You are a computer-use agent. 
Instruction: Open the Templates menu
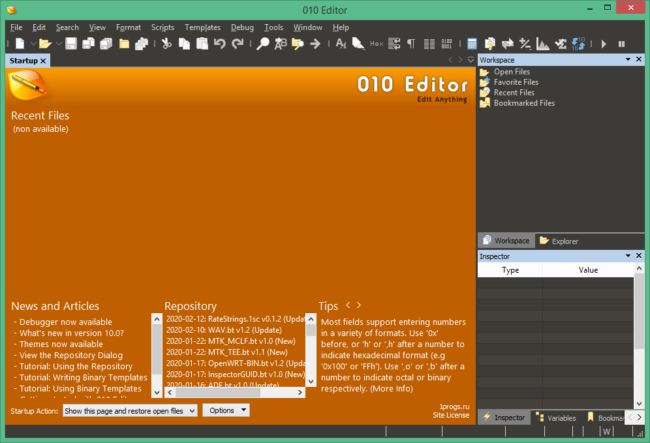[202, 27]
